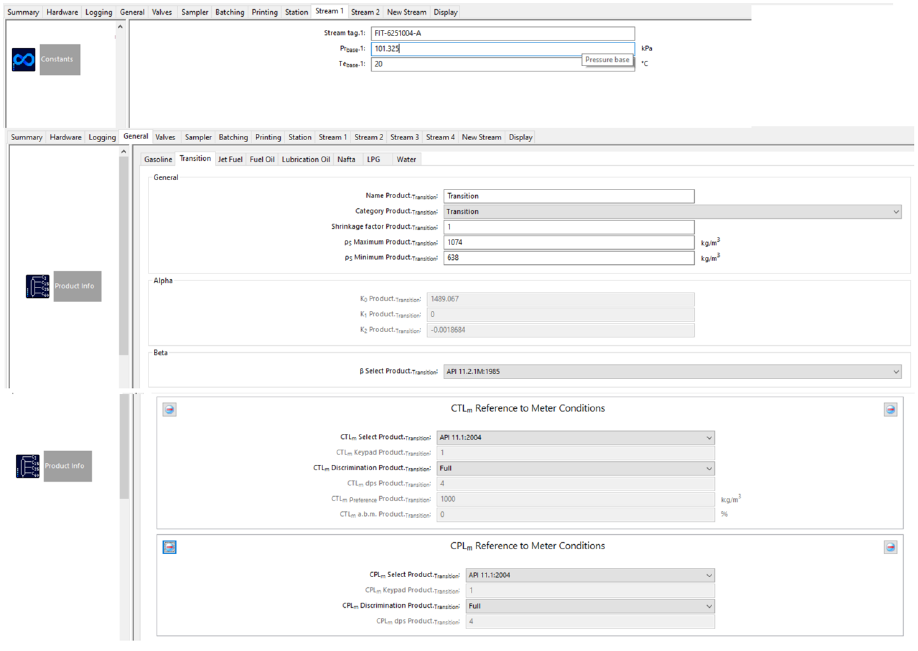
Task: Select General tab in second tab row
Action: tap(136, 136)
